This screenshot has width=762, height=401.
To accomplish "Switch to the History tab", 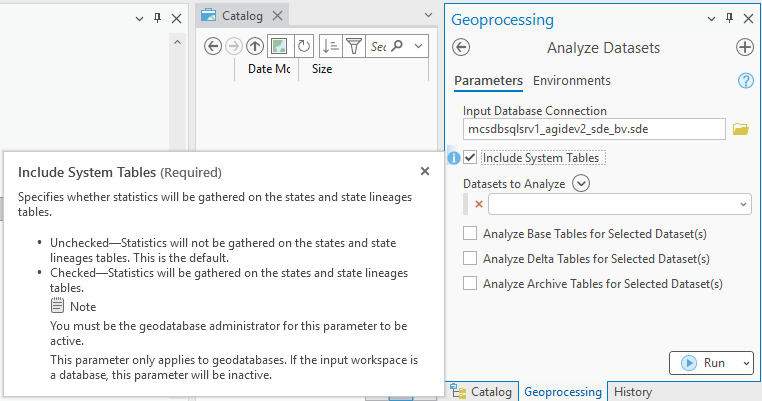I will pyautogui.click(x=632, y=392).
